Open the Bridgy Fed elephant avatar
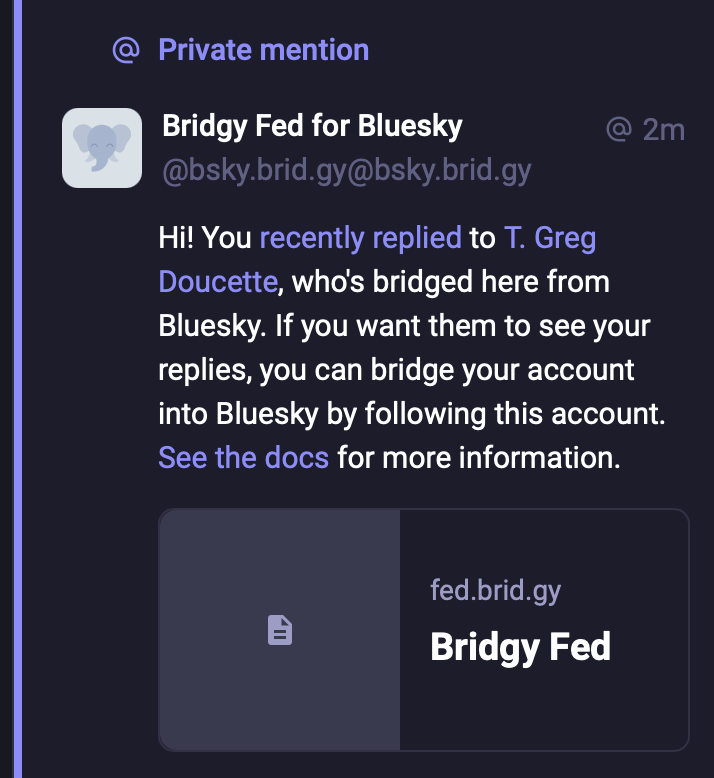This screenshot has height=778, width=714. pyautogui.click(x=102, y=148)
